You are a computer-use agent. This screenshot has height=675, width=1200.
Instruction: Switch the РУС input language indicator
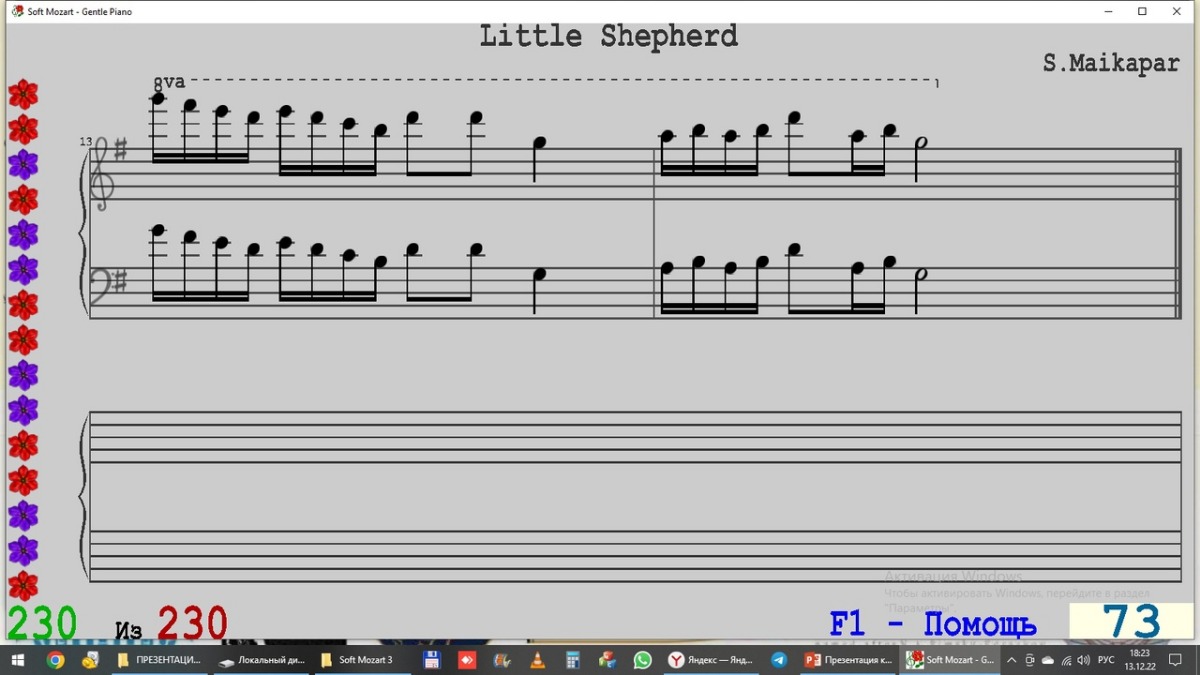tap(1106, 660)
